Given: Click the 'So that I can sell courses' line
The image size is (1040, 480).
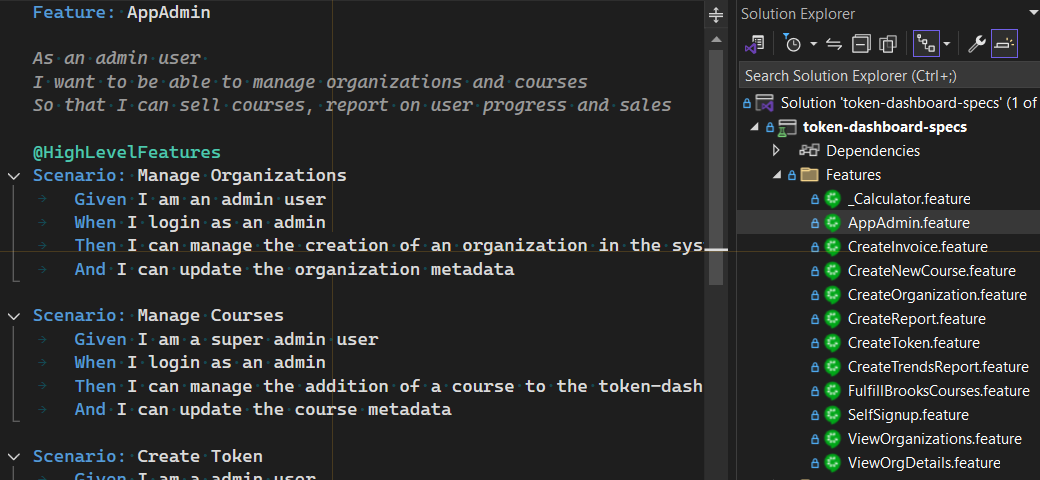Looking at the screenshot, I should pos(352,105).
